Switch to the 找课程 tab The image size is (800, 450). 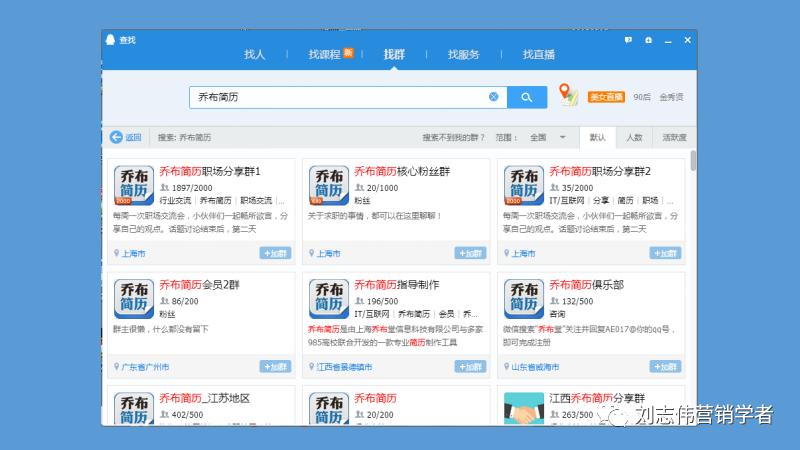(x=324, y=55)
